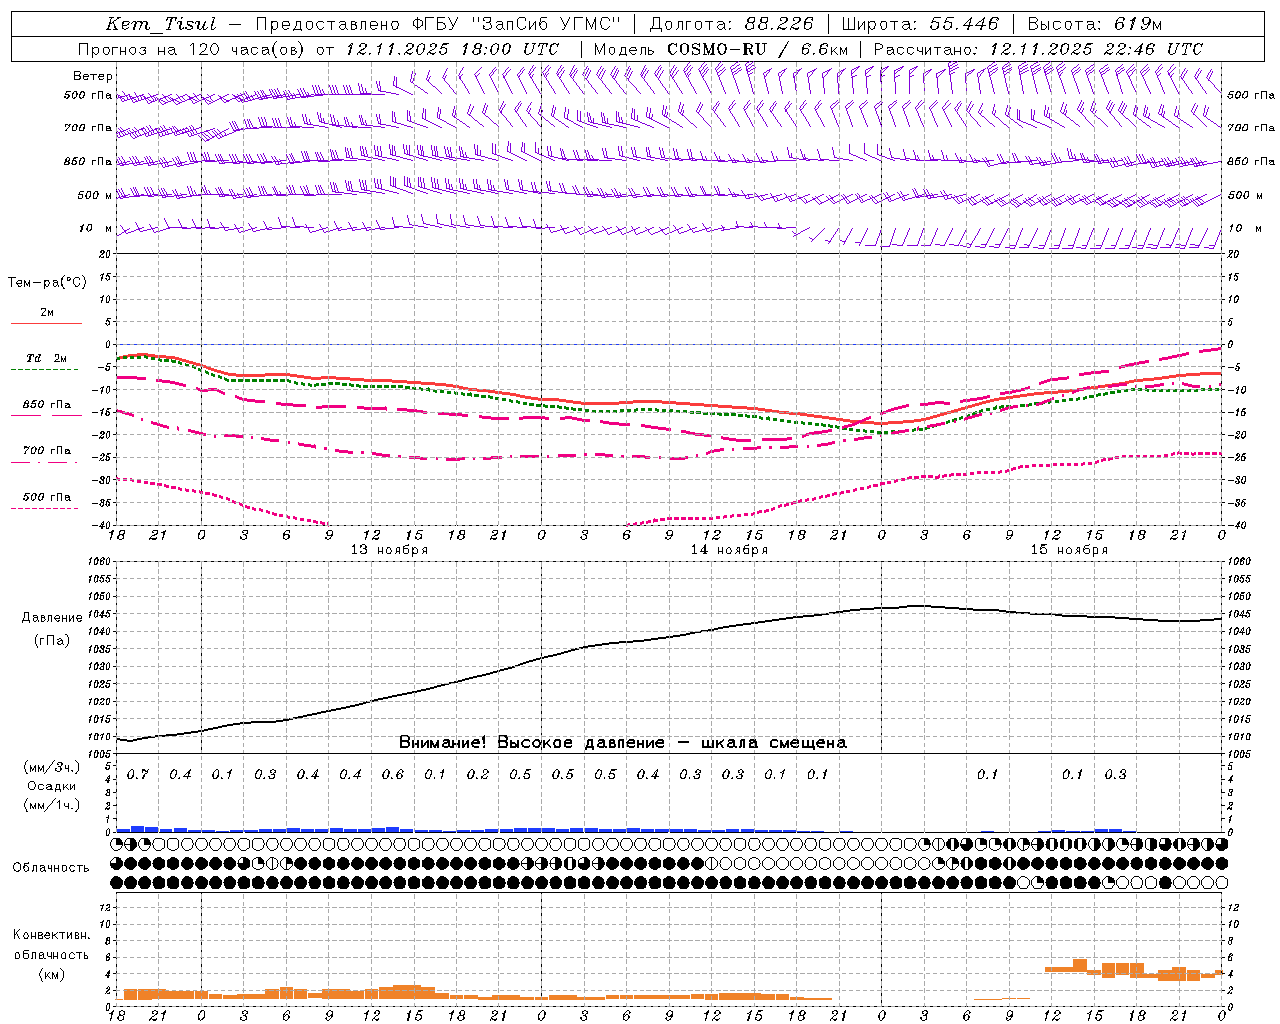Image resolution: width=1280 pixels, height=1024 pixels.
Task: Click the Конвективн. label of the convective panel
Action: 51,935
